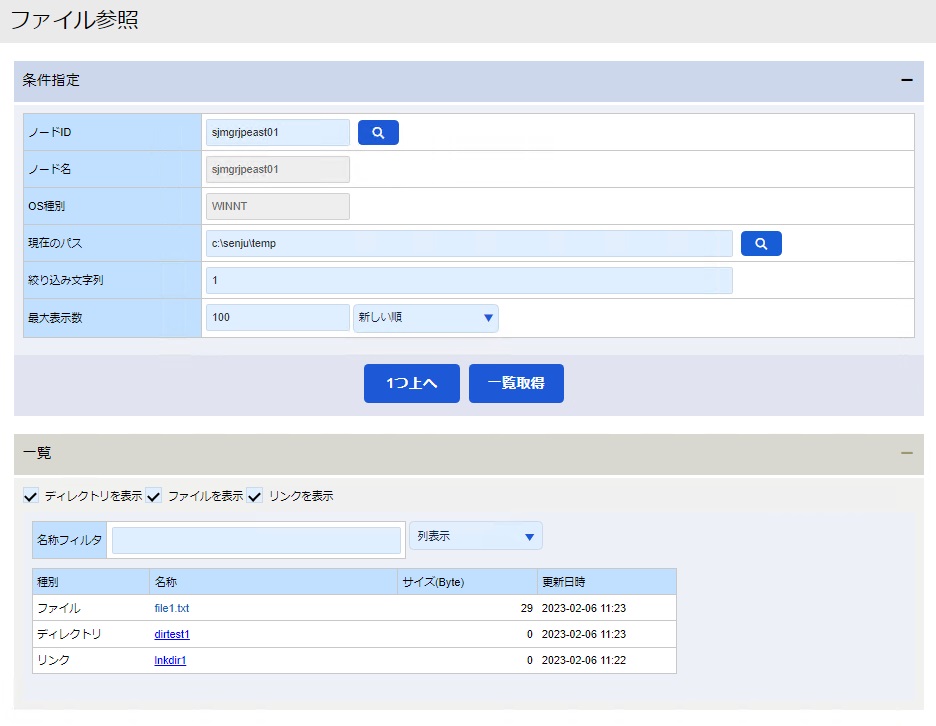936x726 pixels.
Task: Click the 更新日時 column header
Action: coord(607,582)
